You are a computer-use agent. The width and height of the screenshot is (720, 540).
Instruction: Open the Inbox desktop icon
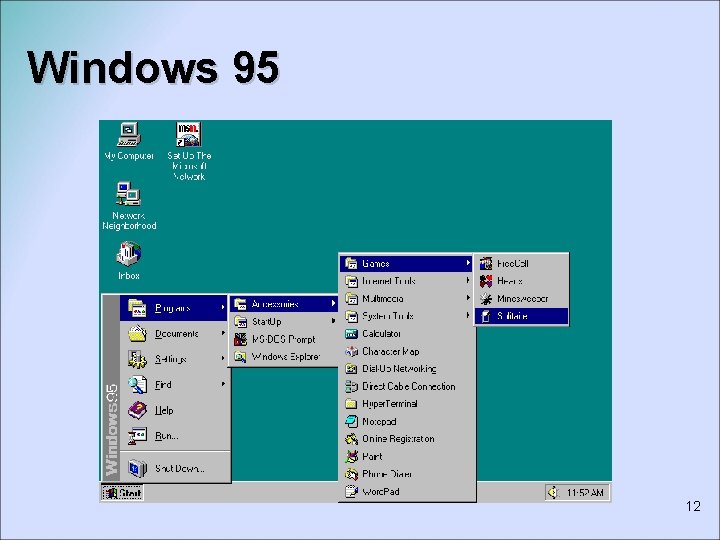click(129, 260)
